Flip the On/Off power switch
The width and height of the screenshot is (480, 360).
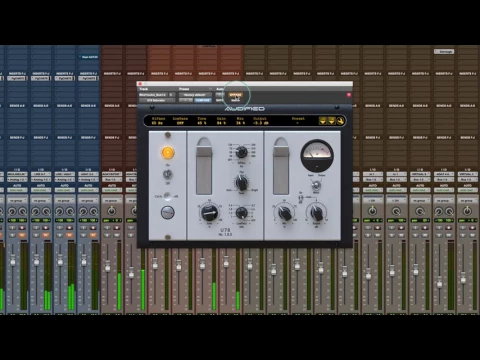(168, 174)
